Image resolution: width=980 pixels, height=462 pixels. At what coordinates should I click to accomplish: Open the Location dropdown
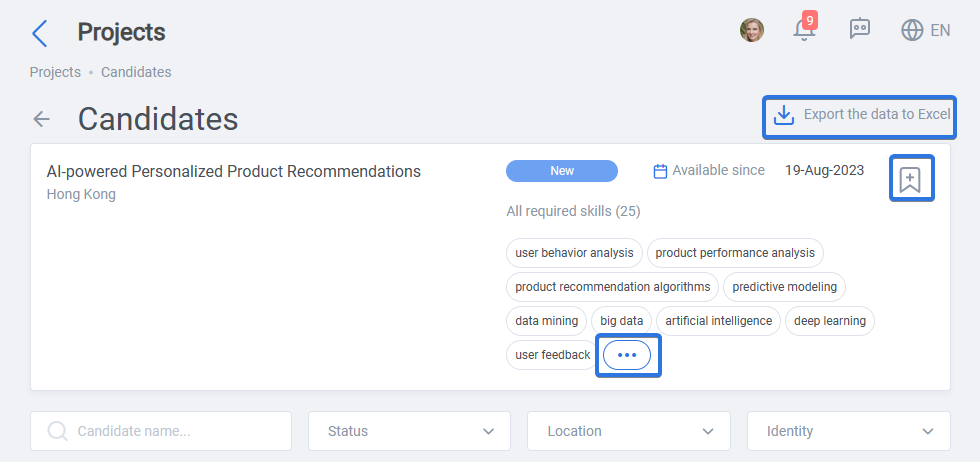[x=629, y=431]
